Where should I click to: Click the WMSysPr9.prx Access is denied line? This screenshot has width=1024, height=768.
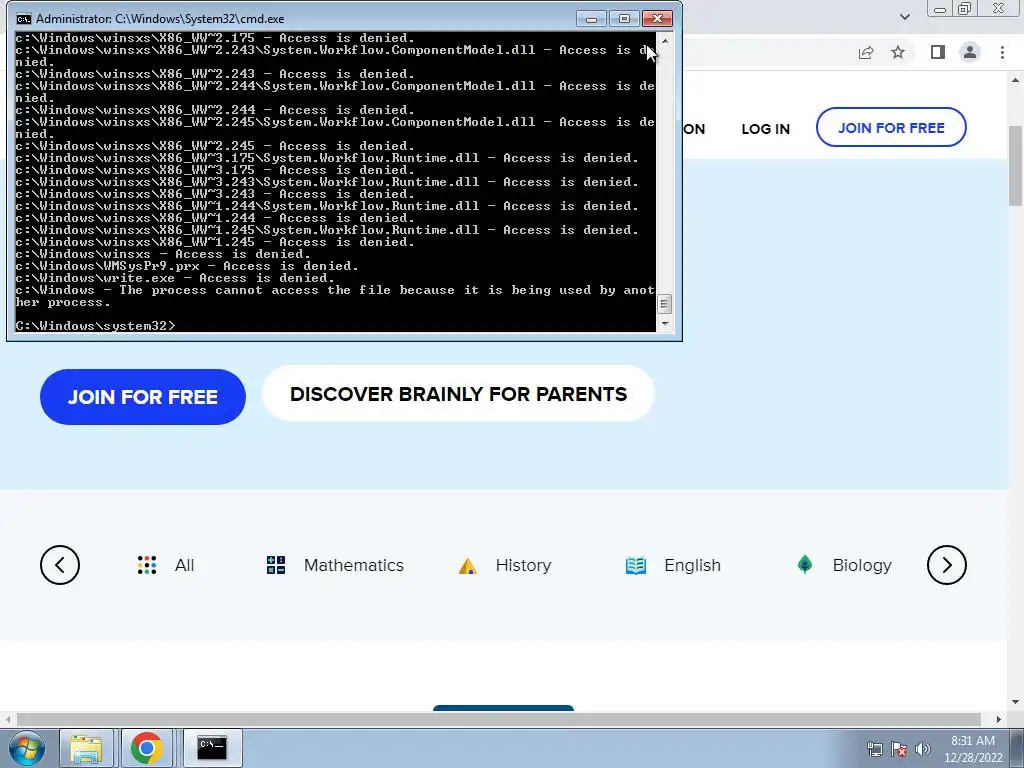pyautogui.click(x=187, y=266)
